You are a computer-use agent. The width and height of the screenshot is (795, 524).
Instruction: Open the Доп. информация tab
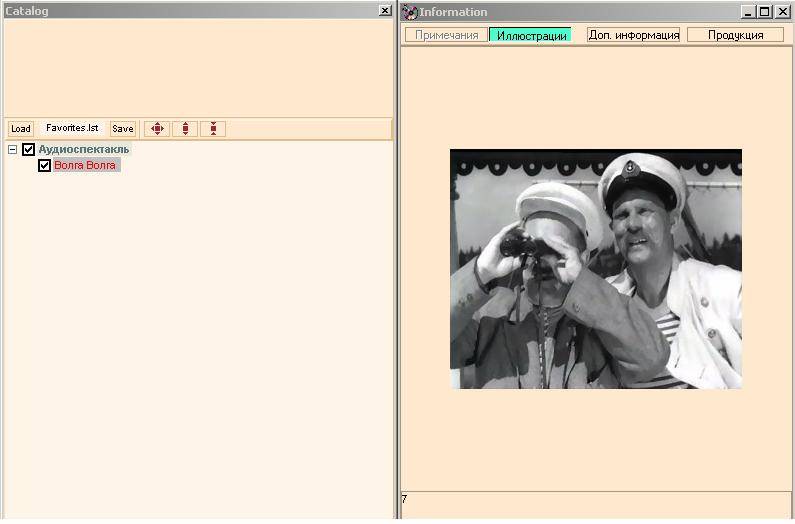633,35
